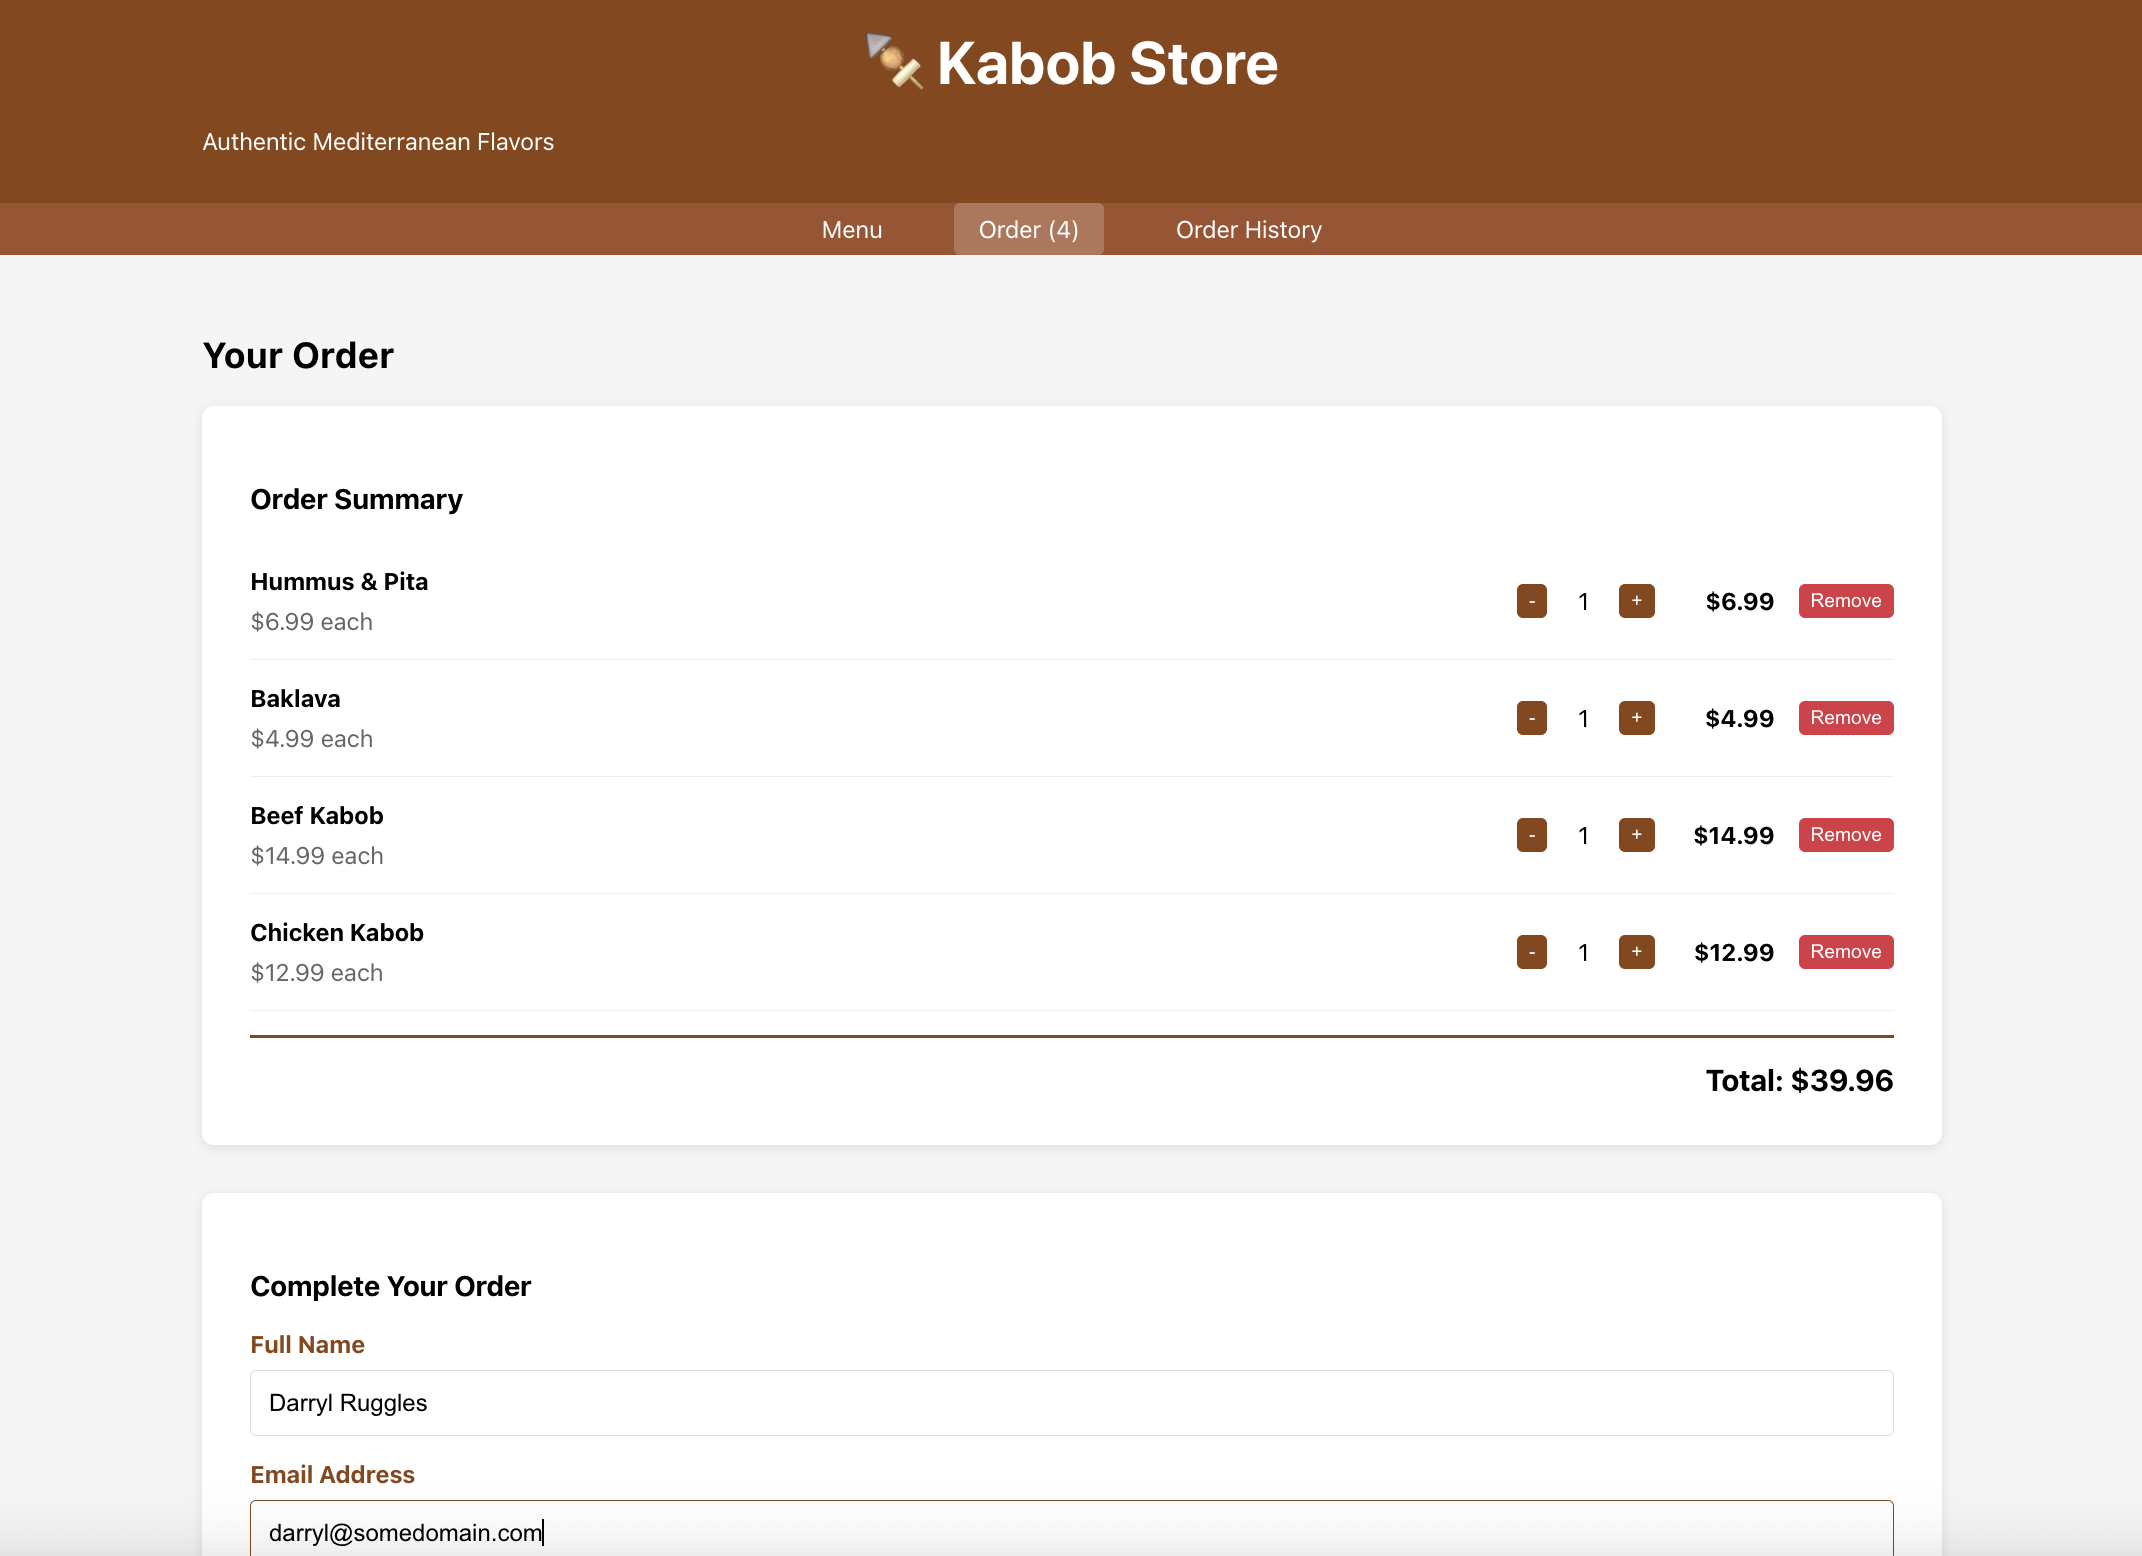The image size is (2142, 1556).
Task: Select the Order (4) tab
Action: point(1028,229)
